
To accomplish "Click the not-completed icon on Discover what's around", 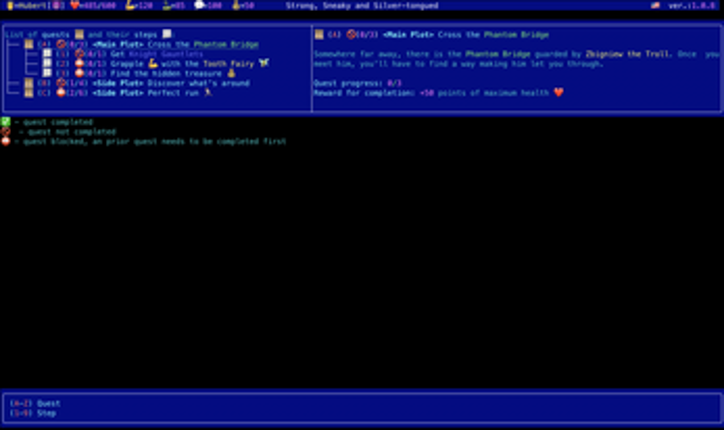I will coord(61,83).
